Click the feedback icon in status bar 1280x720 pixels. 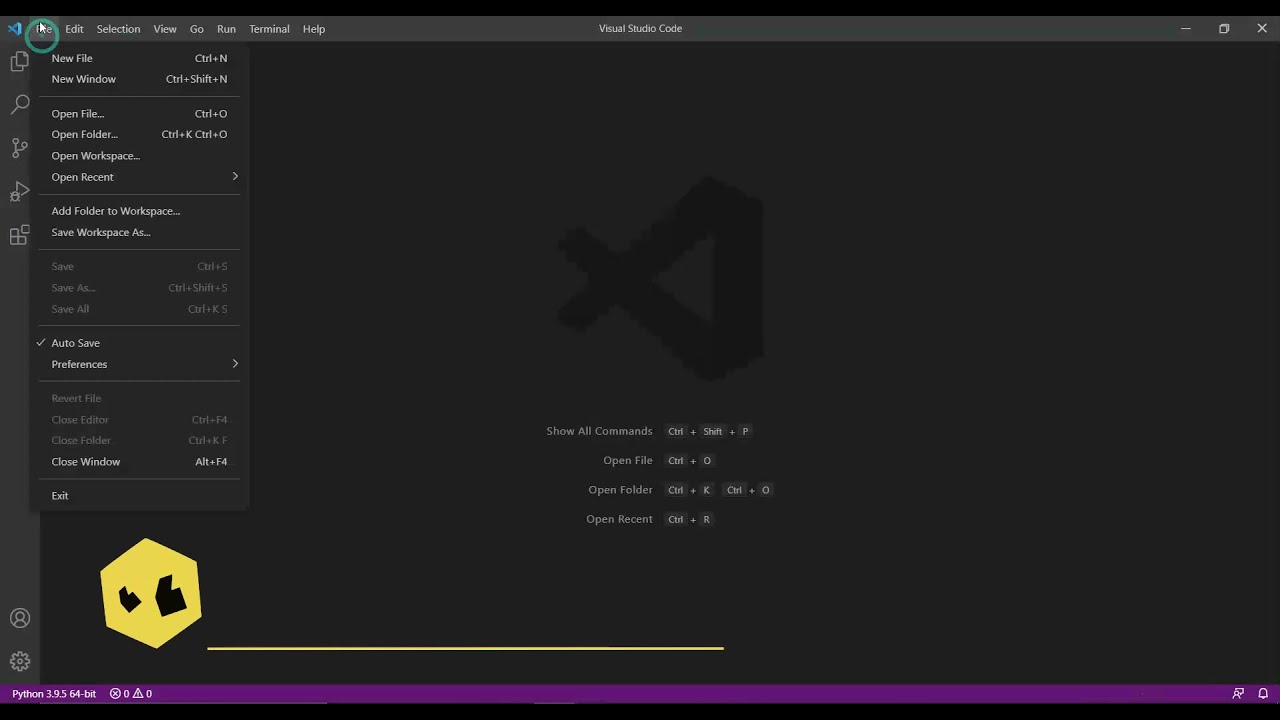pyautogui.click(x=1238, y=693)
